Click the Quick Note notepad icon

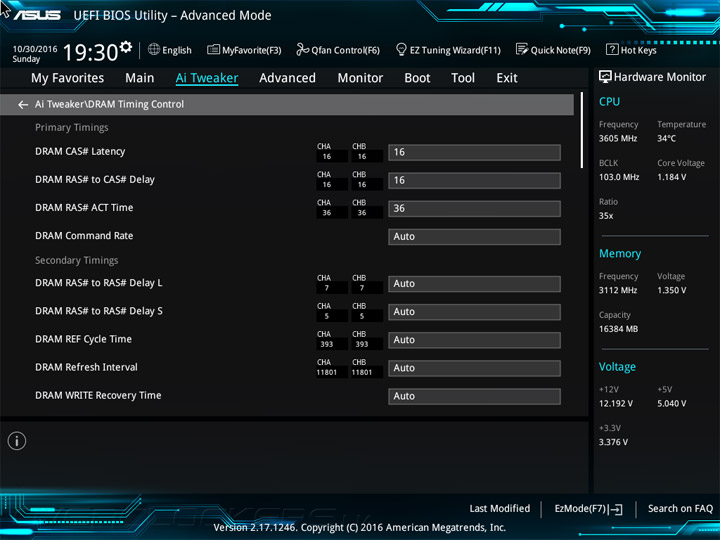522,49
